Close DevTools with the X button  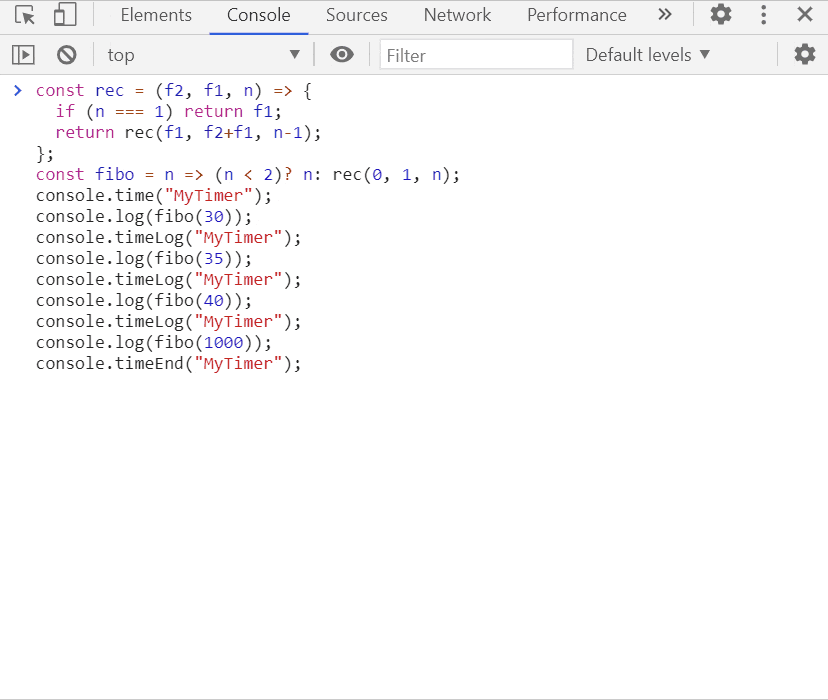tap(804, 14)
